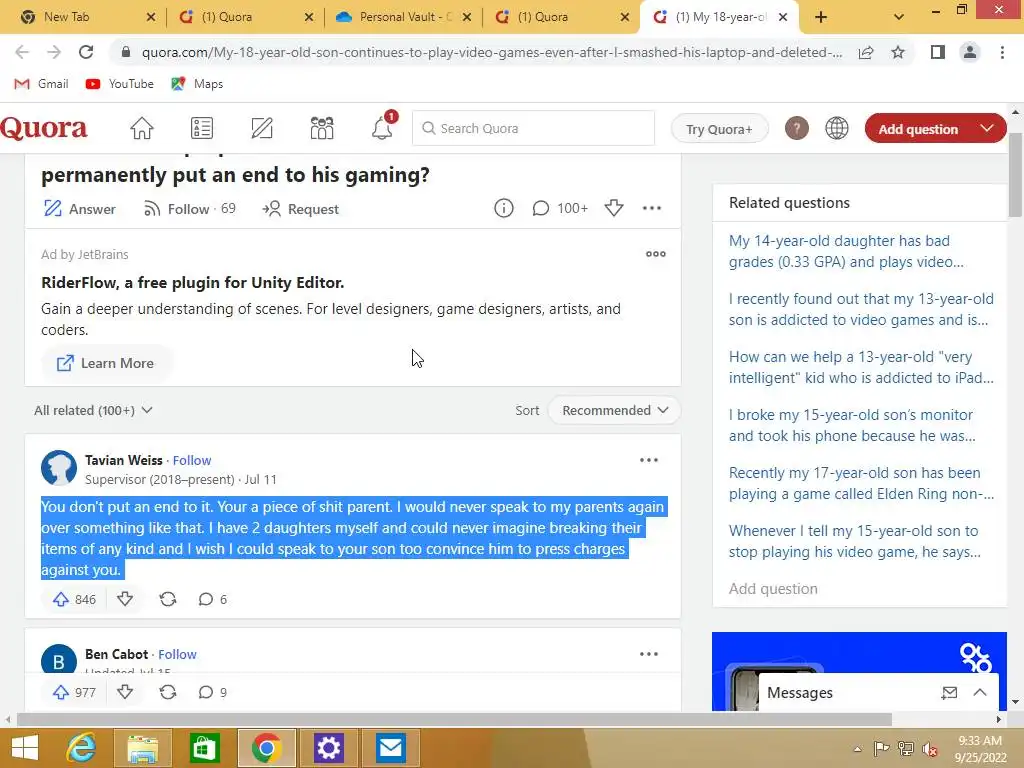Expand the Add question dropdown arrow
Image resolution: width=1024 pixels, height=768 pixels.
click(987, 129)
